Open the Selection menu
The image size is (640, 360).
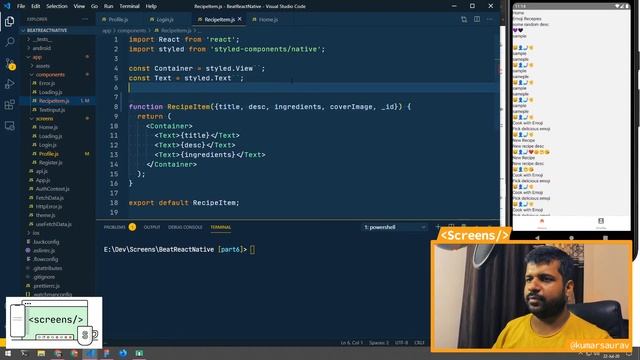point(57,6)
